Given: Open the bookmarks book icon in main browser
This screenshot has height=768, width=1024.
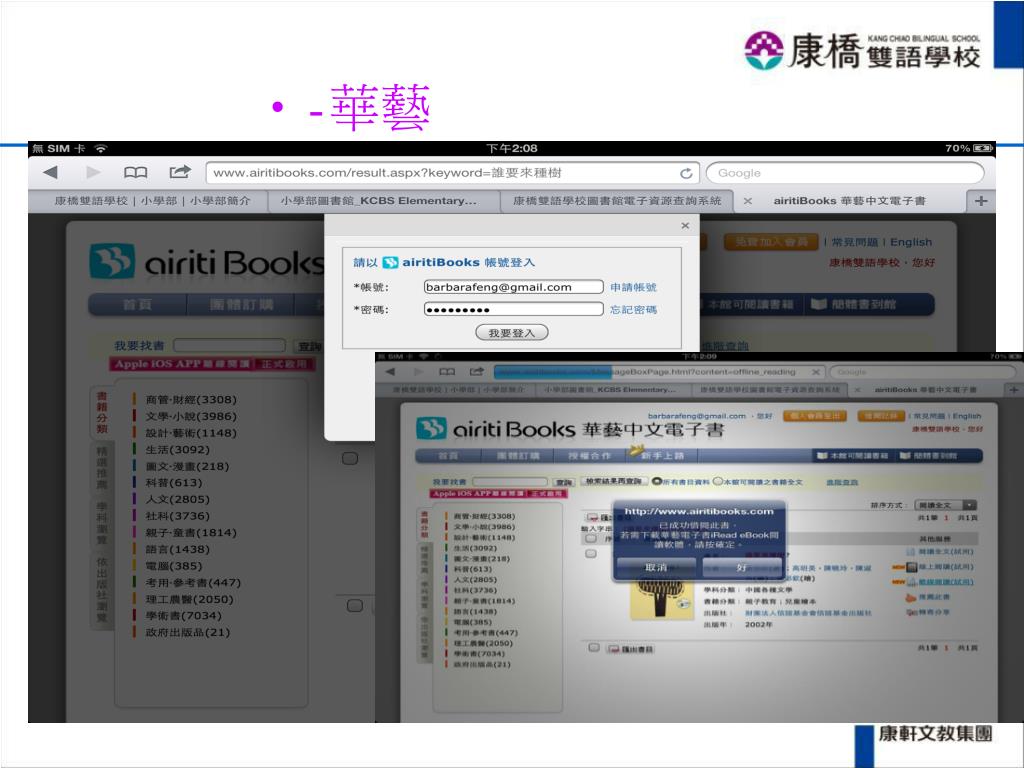Looking at the screenshot, I should [135, 172].
